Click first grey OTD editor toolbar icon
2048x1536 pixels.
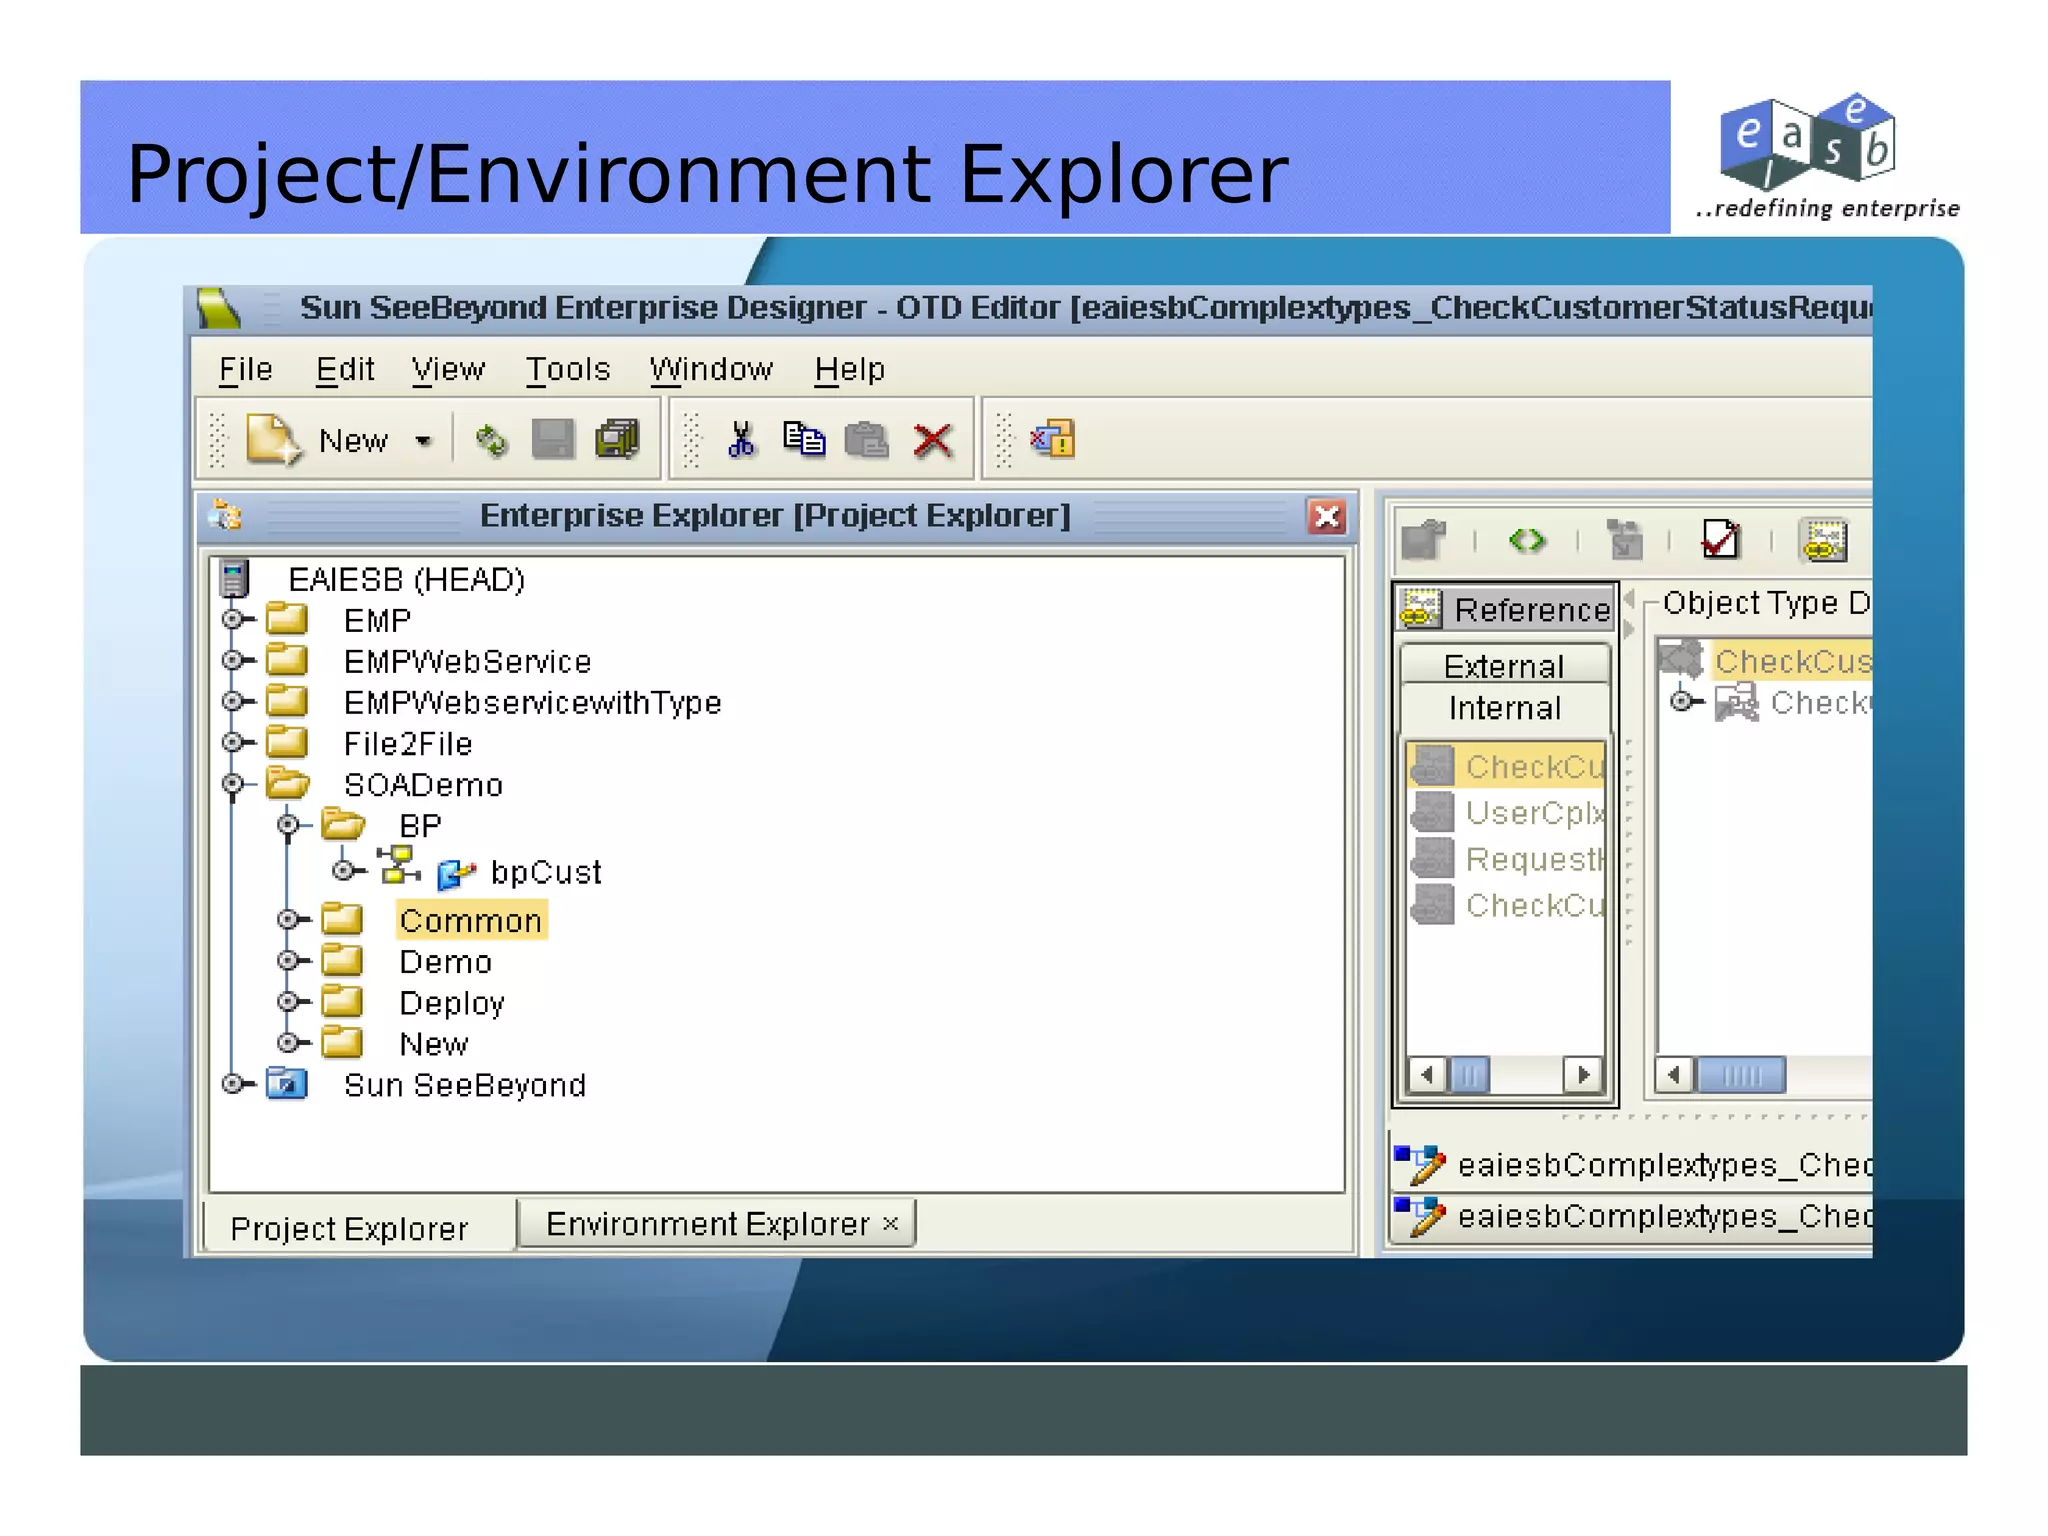pos(1424,540)
